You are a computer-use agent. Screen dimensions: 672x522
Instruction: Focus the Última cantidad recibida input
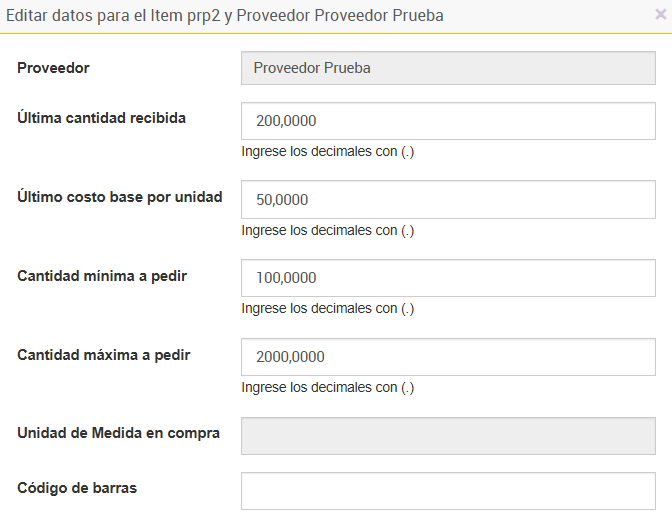click(x=448, y=121)
